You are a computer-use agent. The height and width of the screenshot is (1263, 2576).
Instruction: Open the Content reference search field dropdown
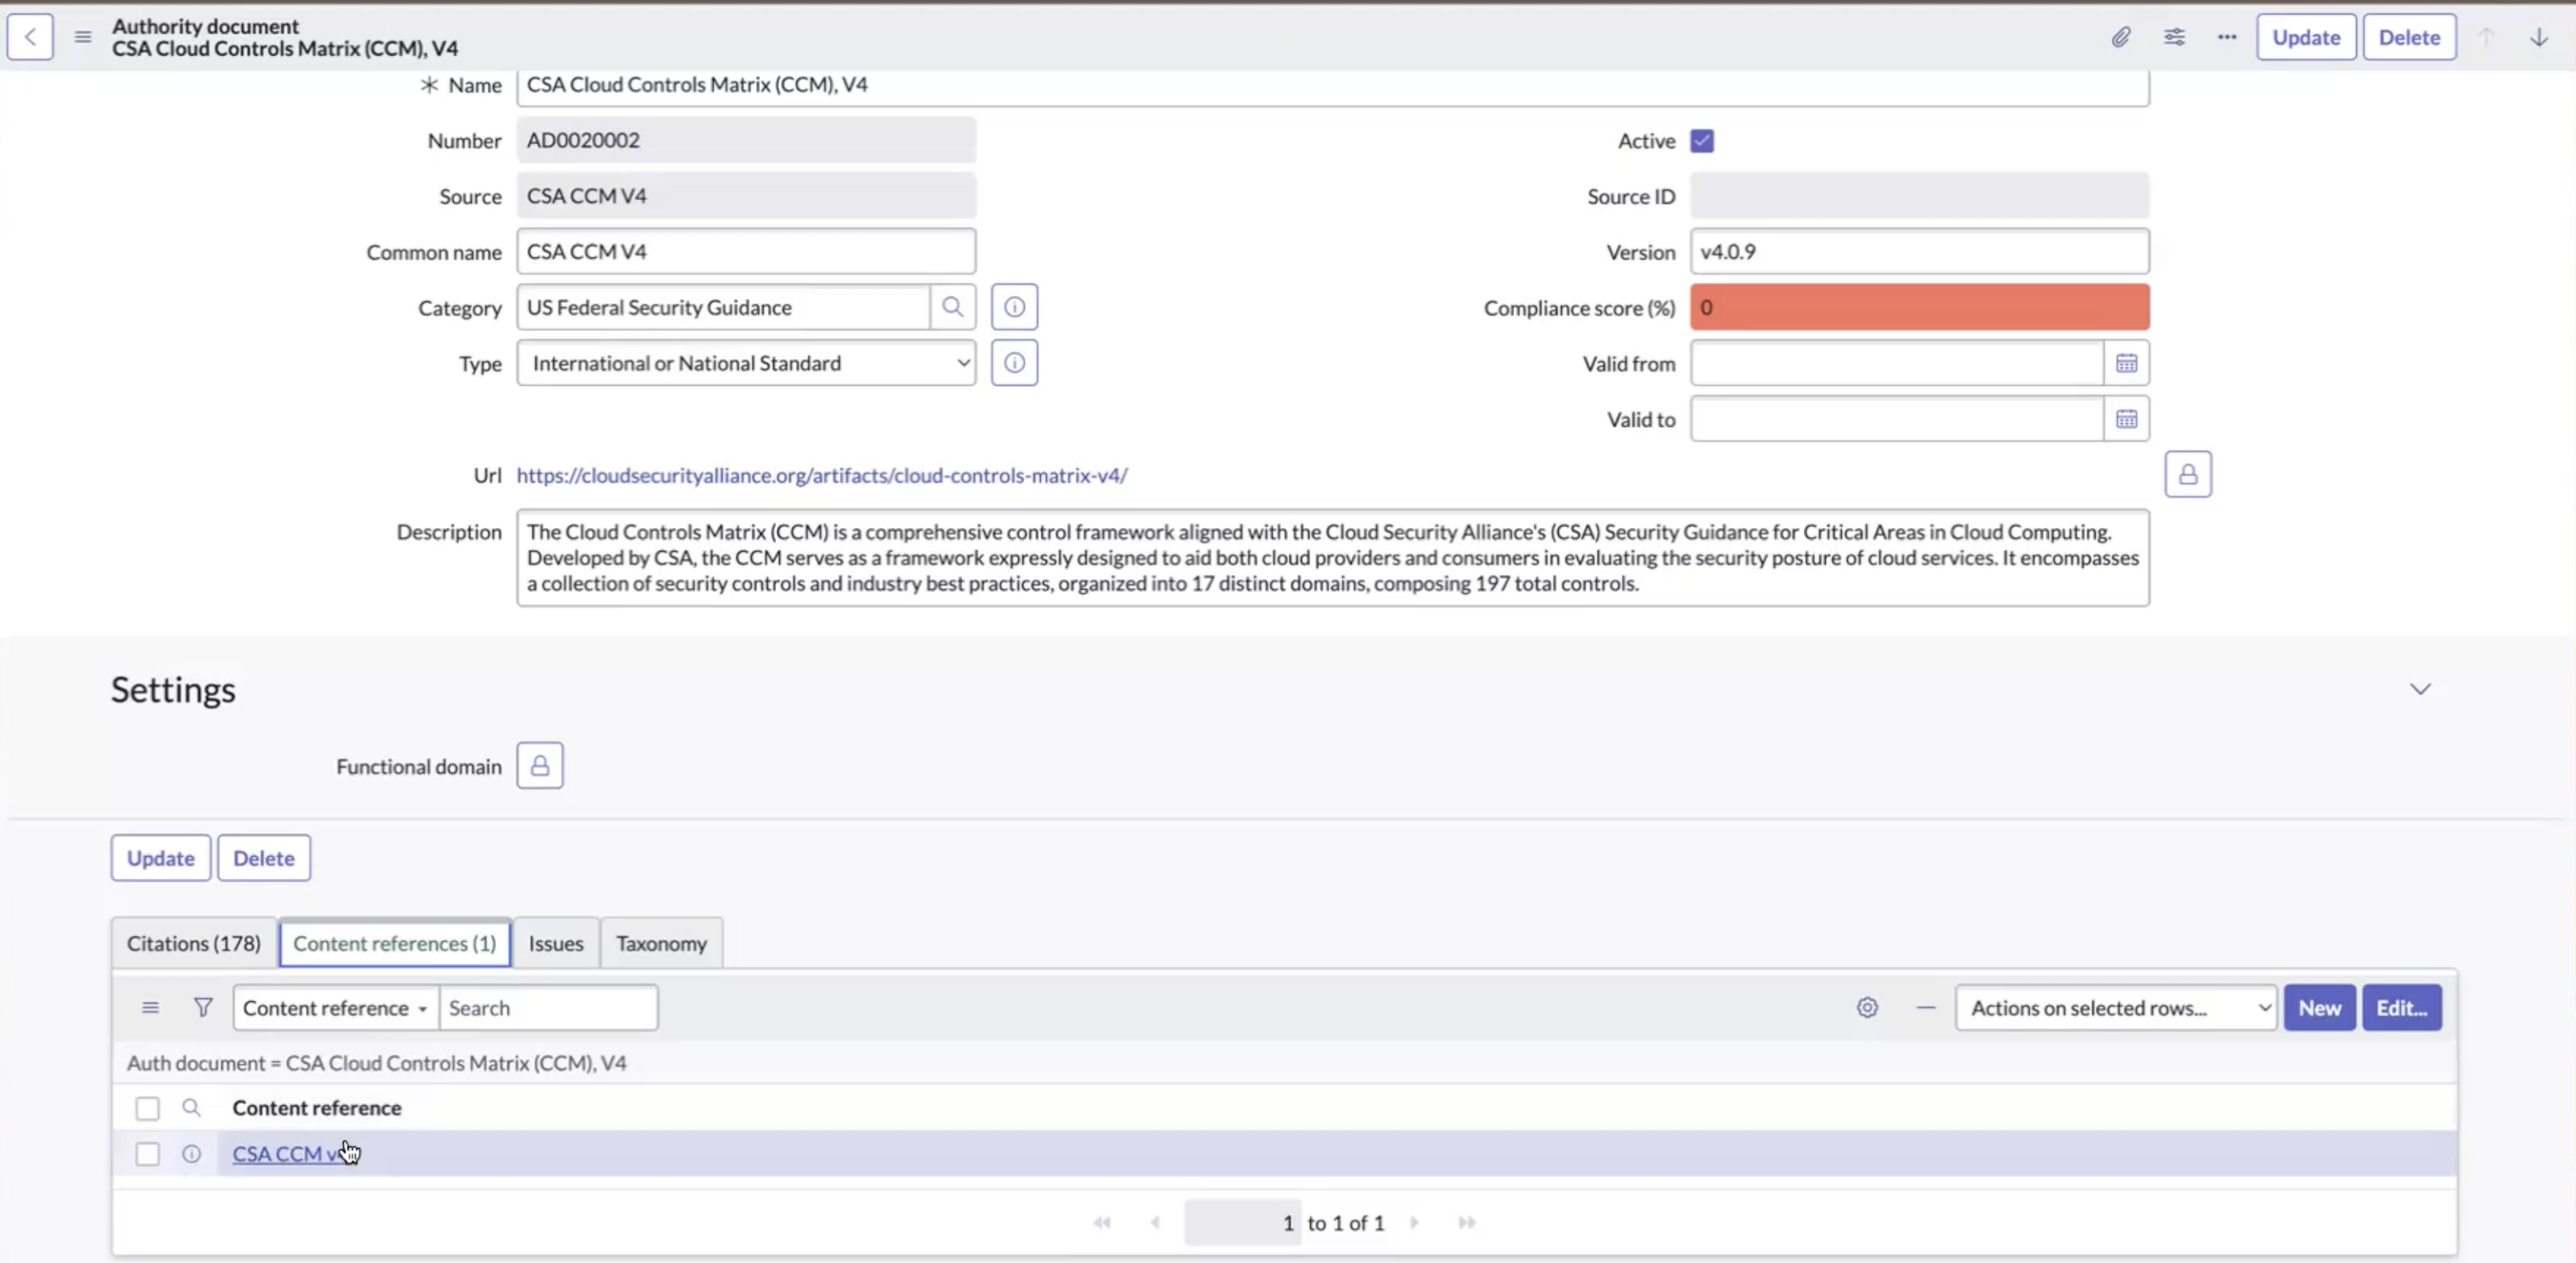(x=336, y=1008)
